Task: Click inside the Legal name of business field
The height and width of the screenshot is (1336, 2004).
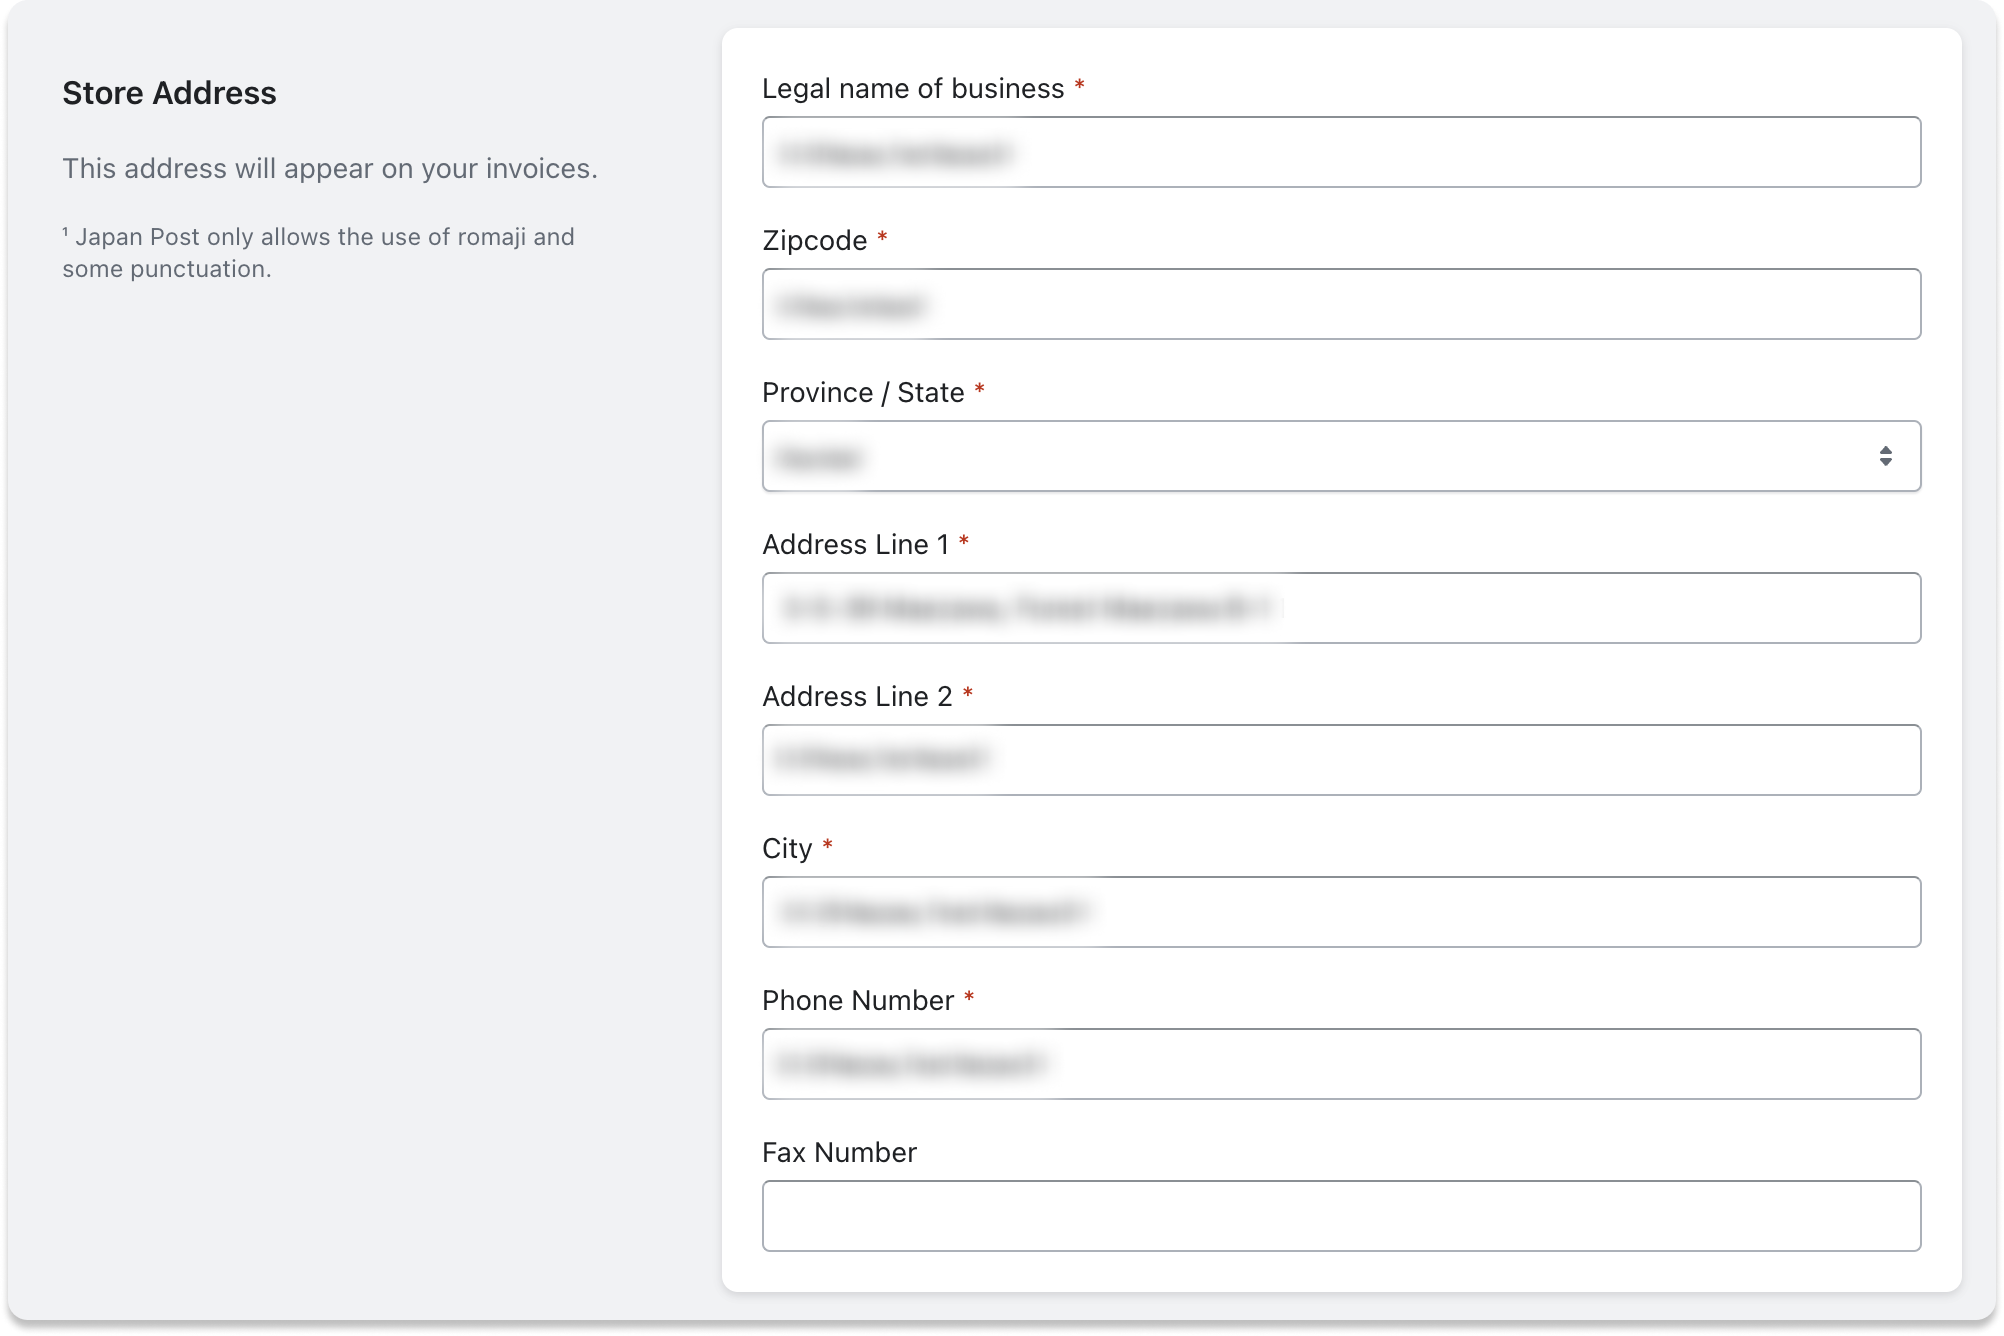Action: pyautogui.click(x=1340, y=152)
